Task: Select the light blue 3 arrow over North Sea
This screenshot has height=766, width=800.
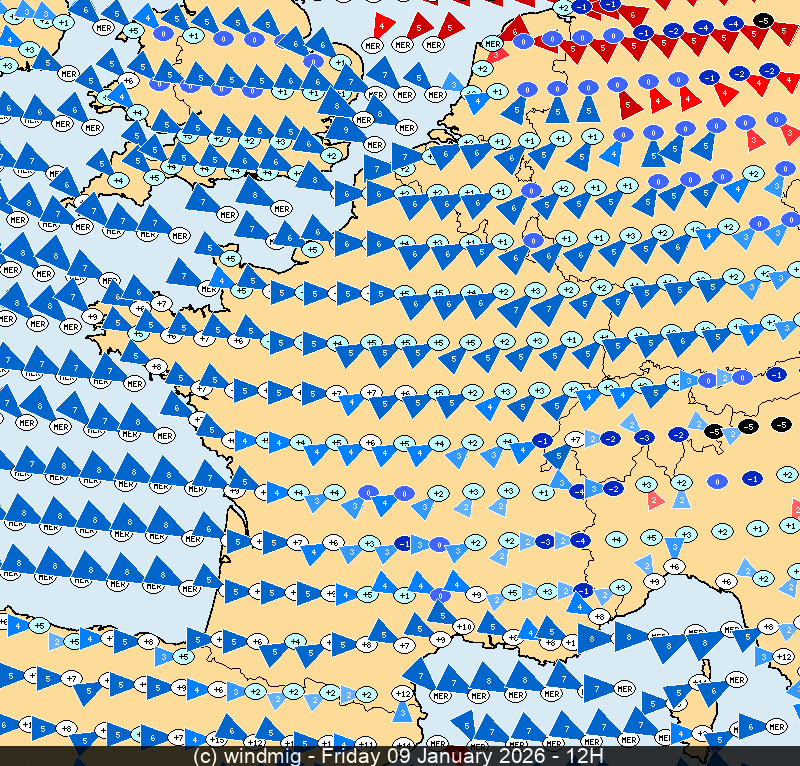Action: [x=453, y=83]
